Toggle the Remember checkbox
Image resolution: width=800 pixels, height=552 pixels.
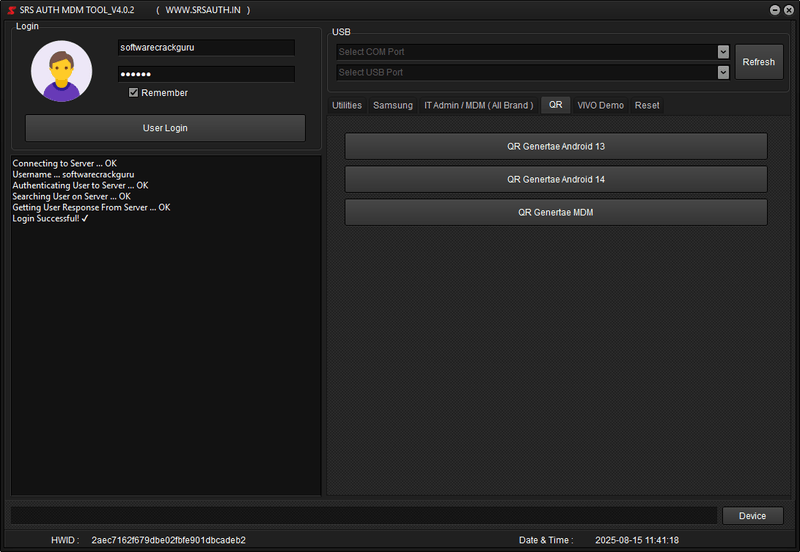click(x=134, y=93)
